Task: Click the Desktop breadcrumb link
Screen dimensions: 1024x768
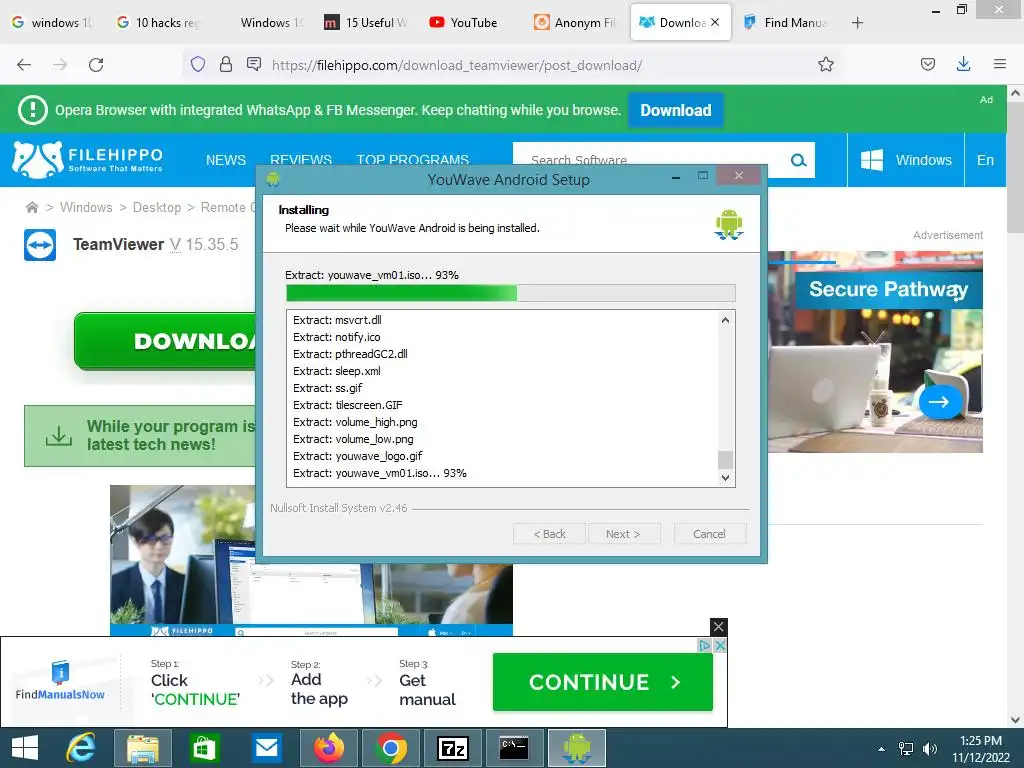Action: tap(157, 207)
